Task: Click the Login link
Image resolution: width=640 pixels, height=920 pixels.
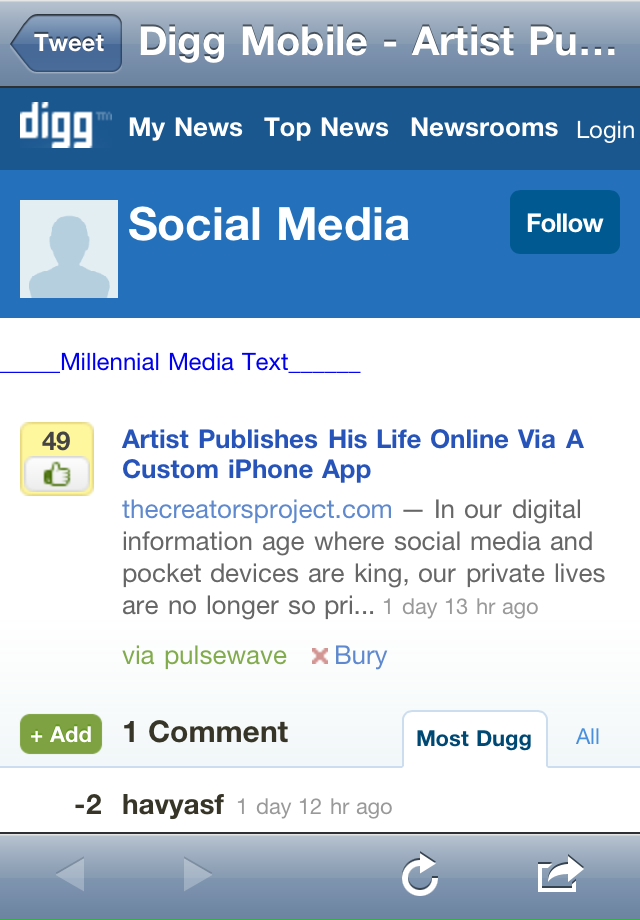Action: point(605,130)
